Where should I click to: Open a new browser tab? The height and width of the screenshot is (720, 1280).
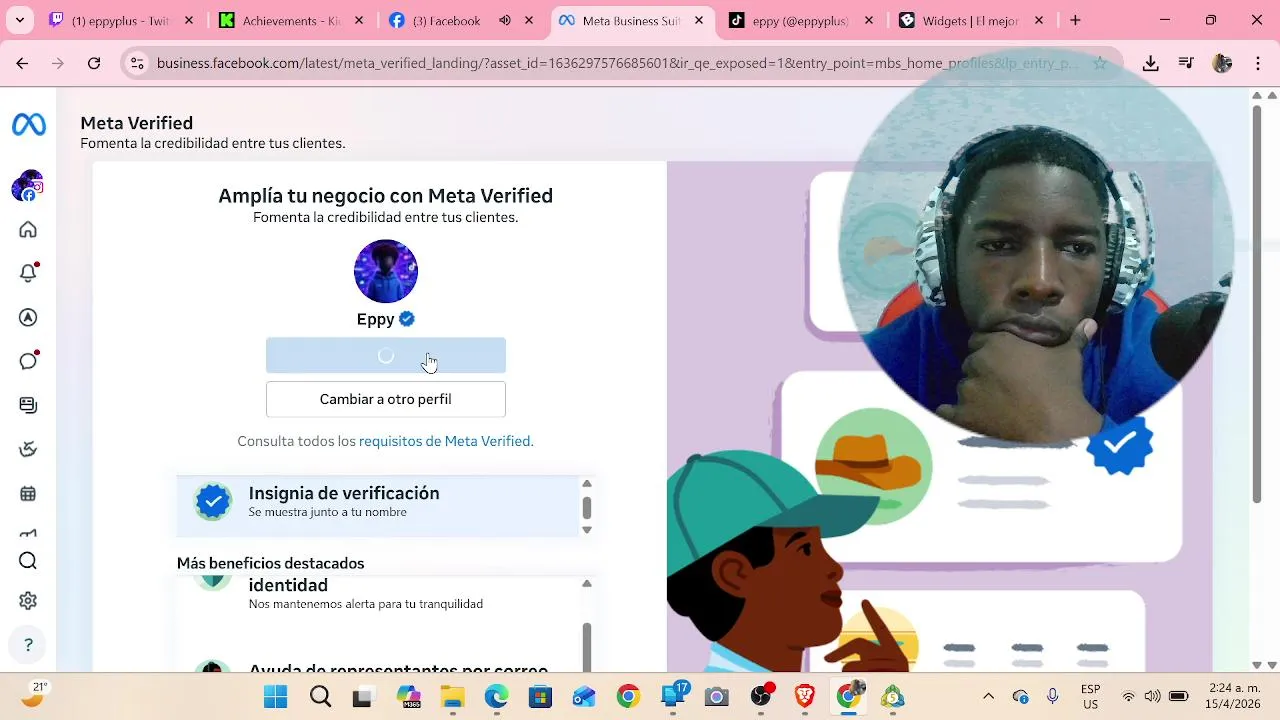tap(1075, 20)
